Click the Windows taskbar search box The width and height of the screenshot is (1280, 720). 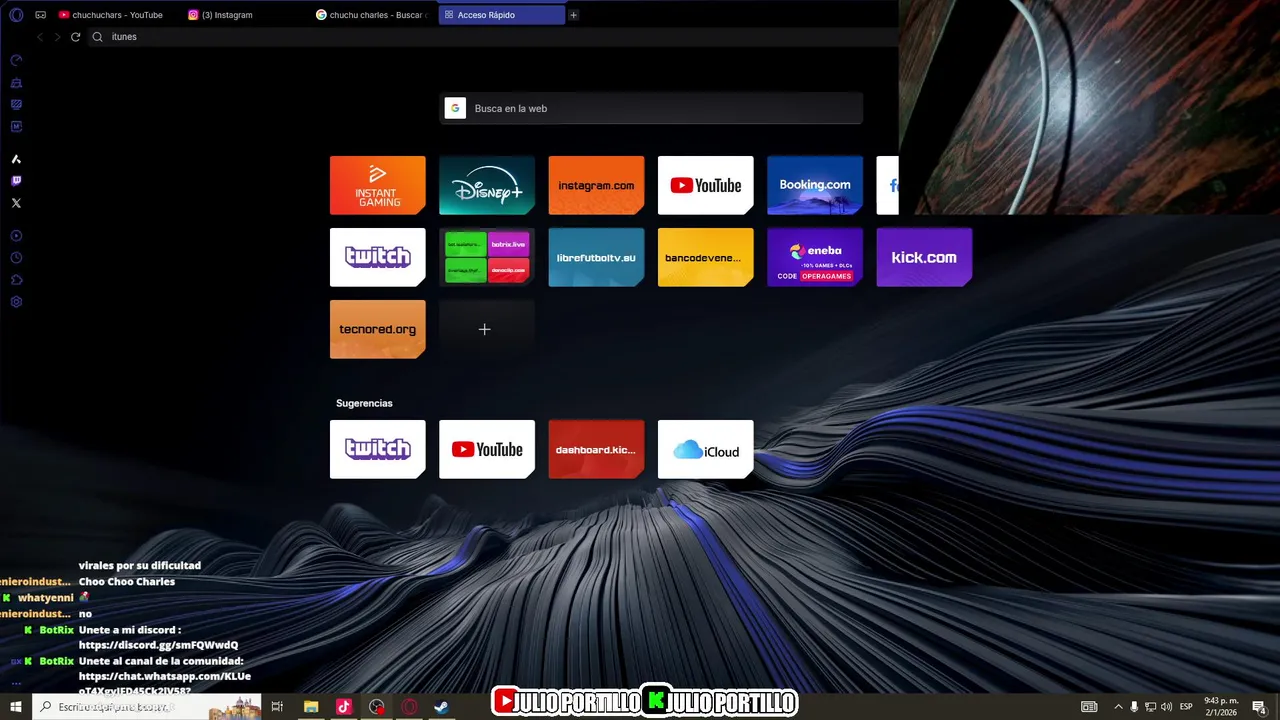click(x=147, y=707)
